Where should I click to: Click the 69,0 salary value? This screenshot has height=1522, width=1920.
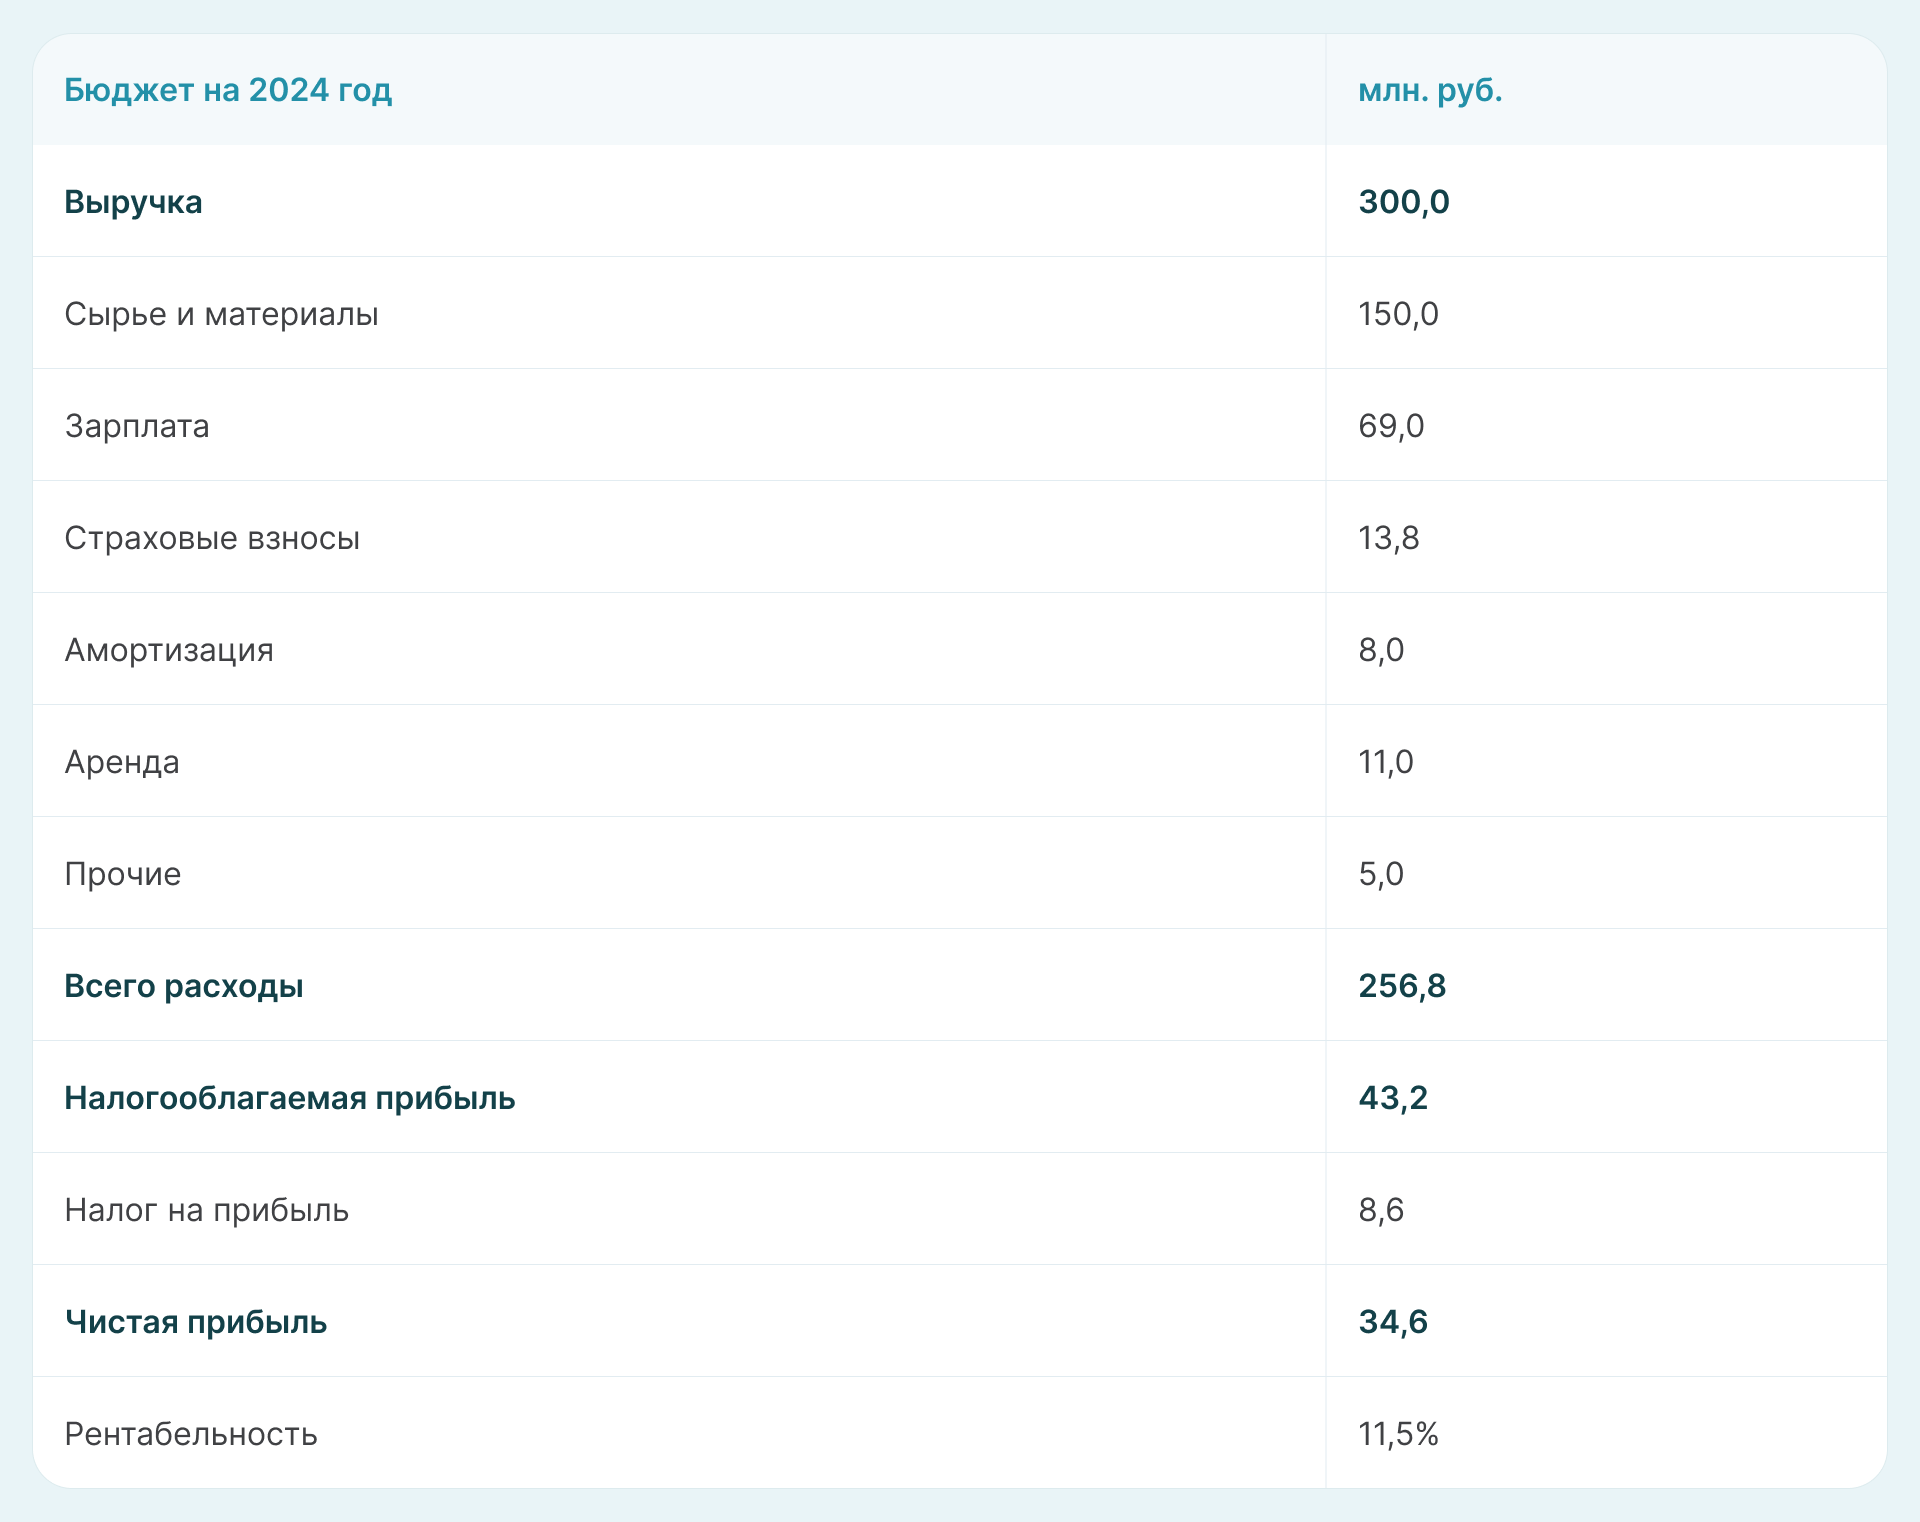click(x=1391, y=426)
